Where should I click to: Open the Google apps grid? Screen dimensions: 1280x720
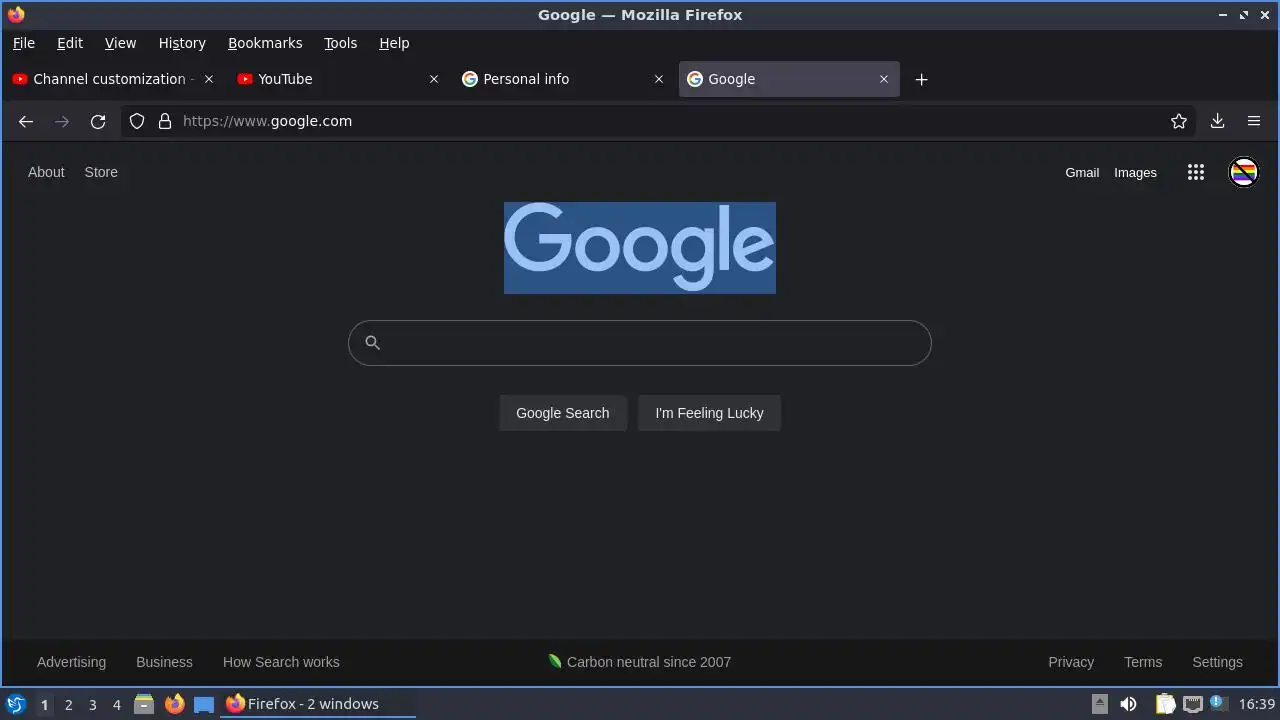[1196, 172]
